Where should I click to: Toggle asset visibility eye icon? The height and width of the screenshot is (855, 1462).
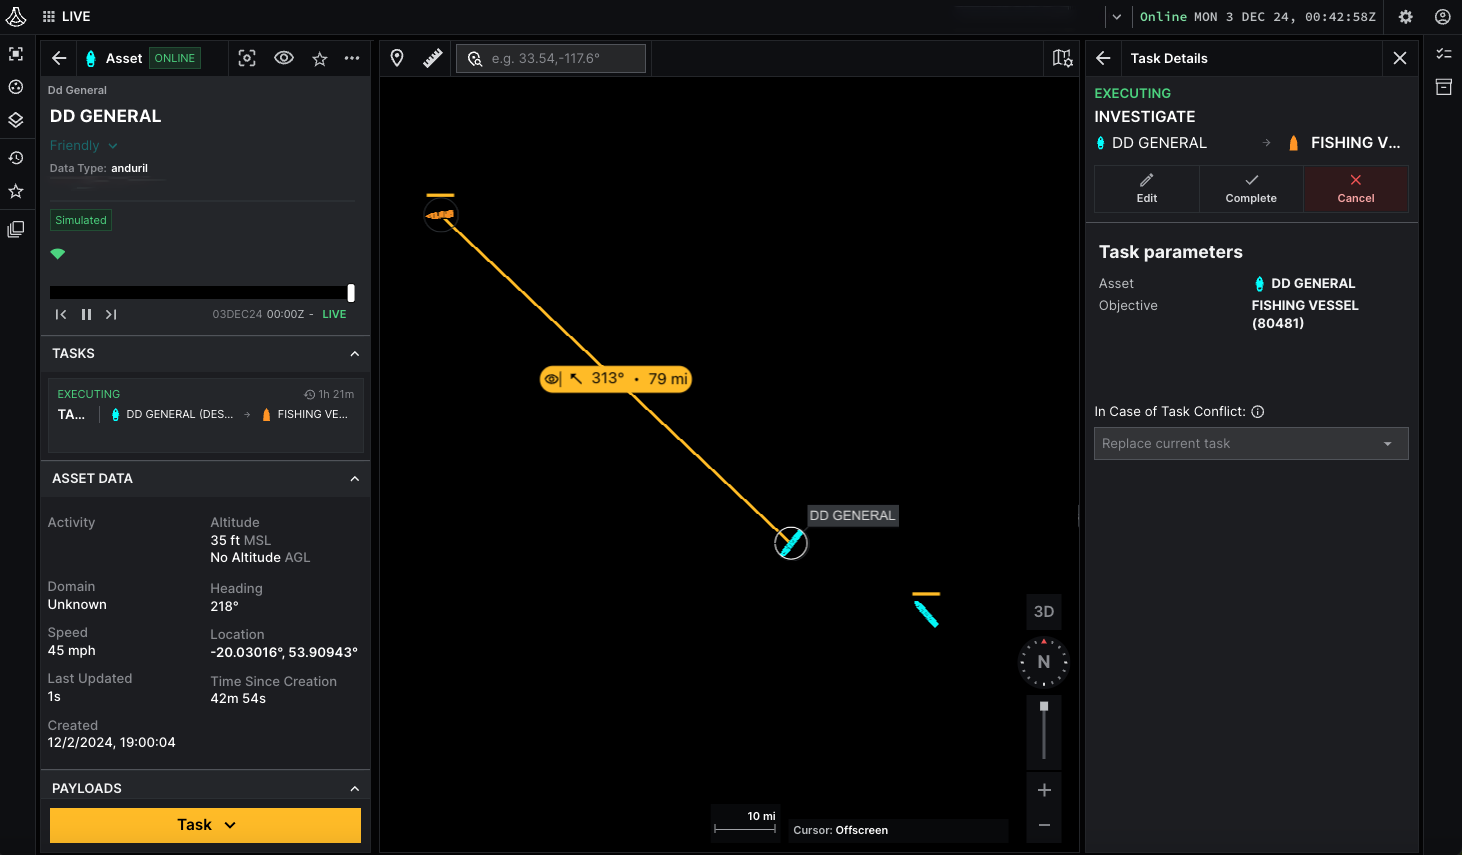pos(284,59)
